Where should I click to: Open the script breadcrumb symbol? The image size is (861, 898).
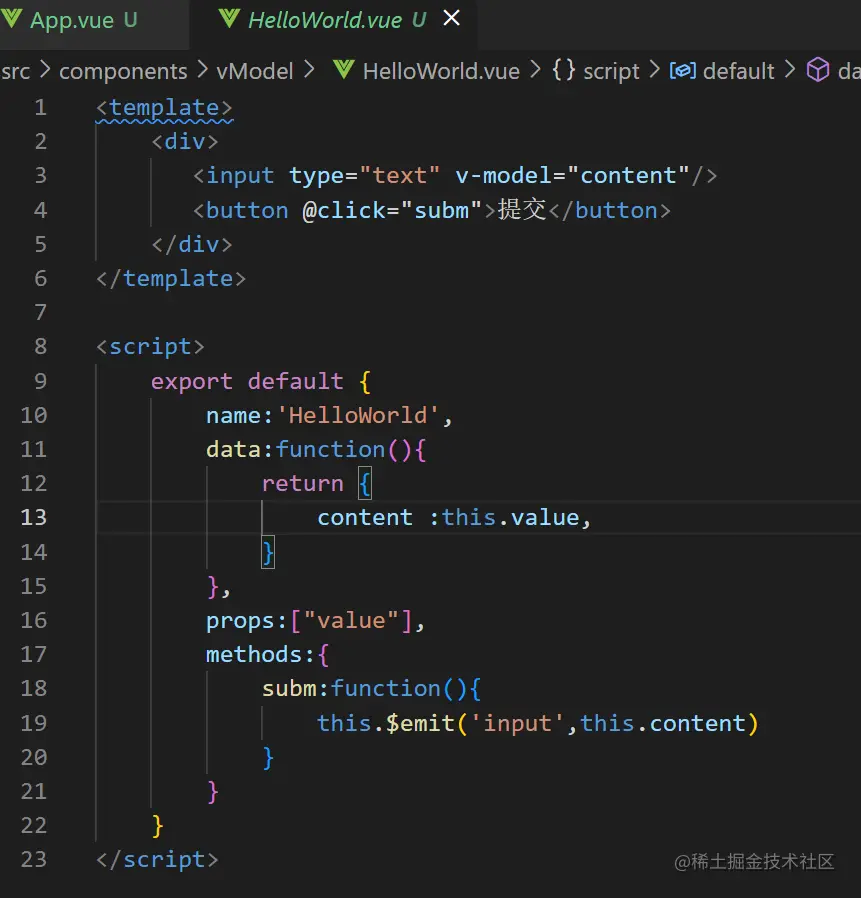point(611,71)
